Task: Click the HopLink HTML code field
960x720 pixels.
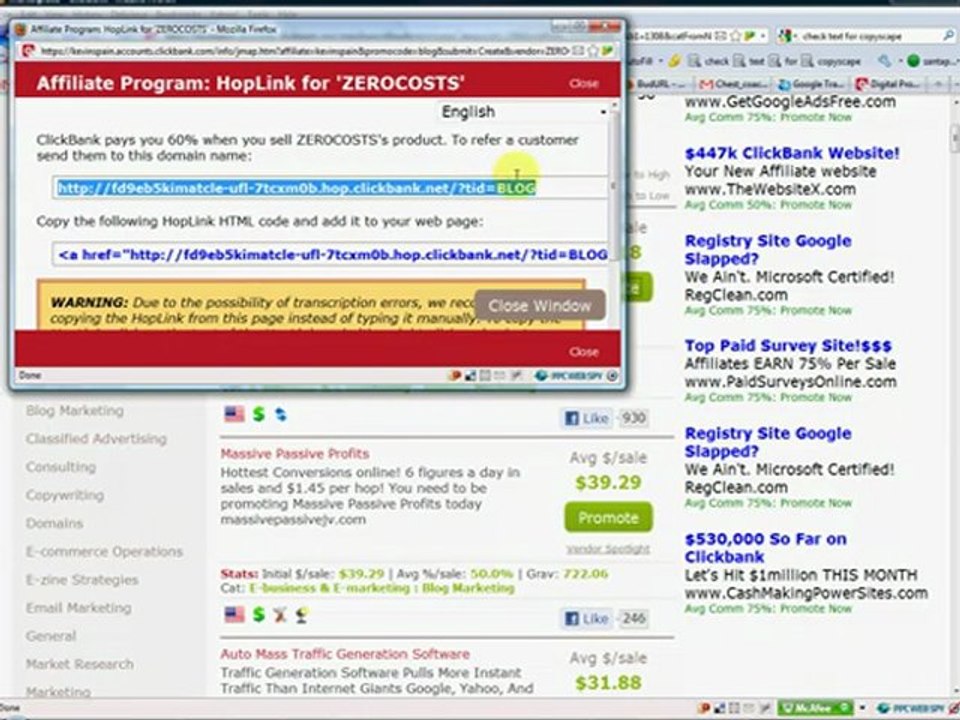Action: pyautogui.click(x=331, y=254)
